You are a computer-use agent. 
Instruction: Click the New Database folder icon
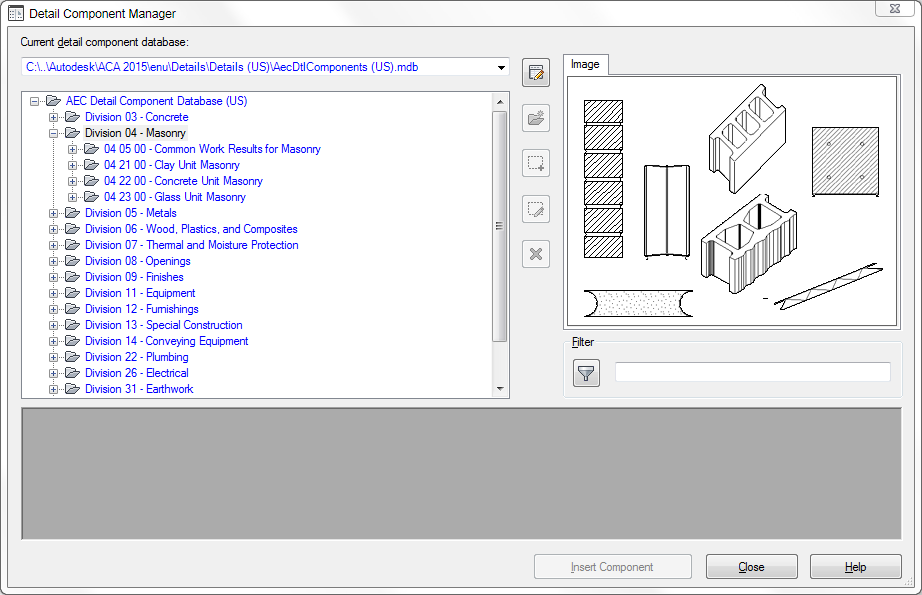click(535, 118)
